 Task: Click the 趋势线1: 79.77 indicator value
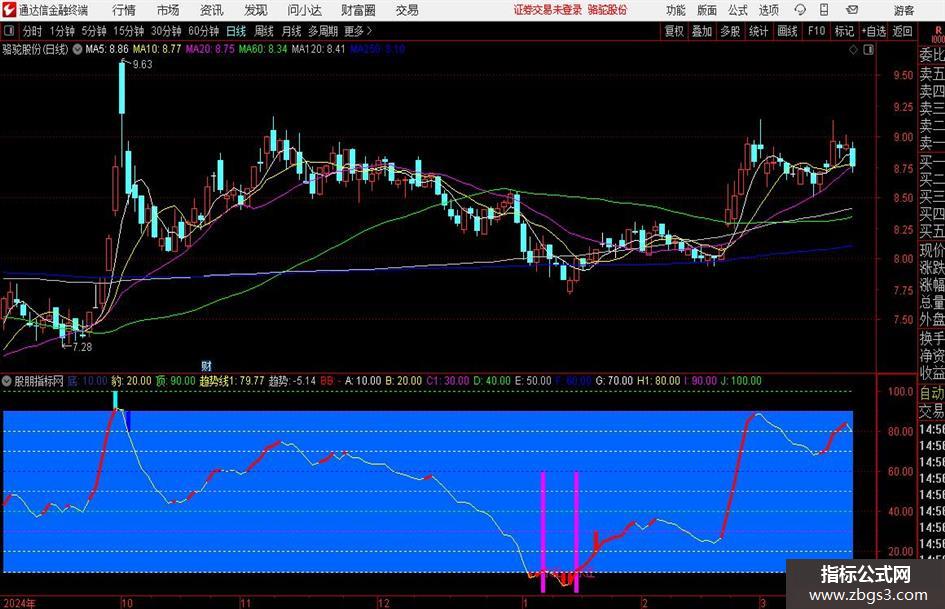(232, 381)
